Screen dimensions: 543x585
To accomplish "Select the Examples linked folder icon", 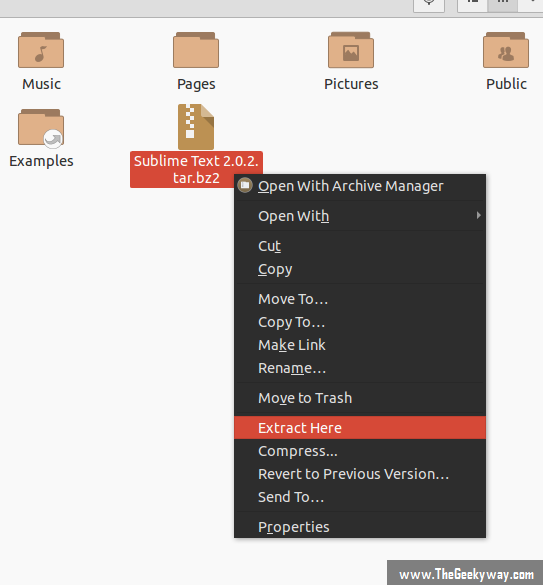I will tap(41, 128).
